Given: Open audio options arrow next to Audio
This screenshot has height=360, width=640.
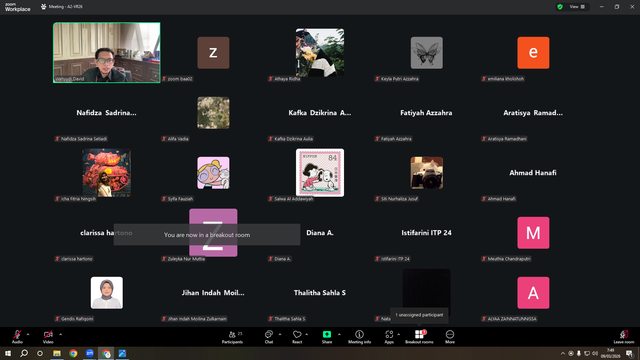Looking at the screenshot, I should (28, 334).
